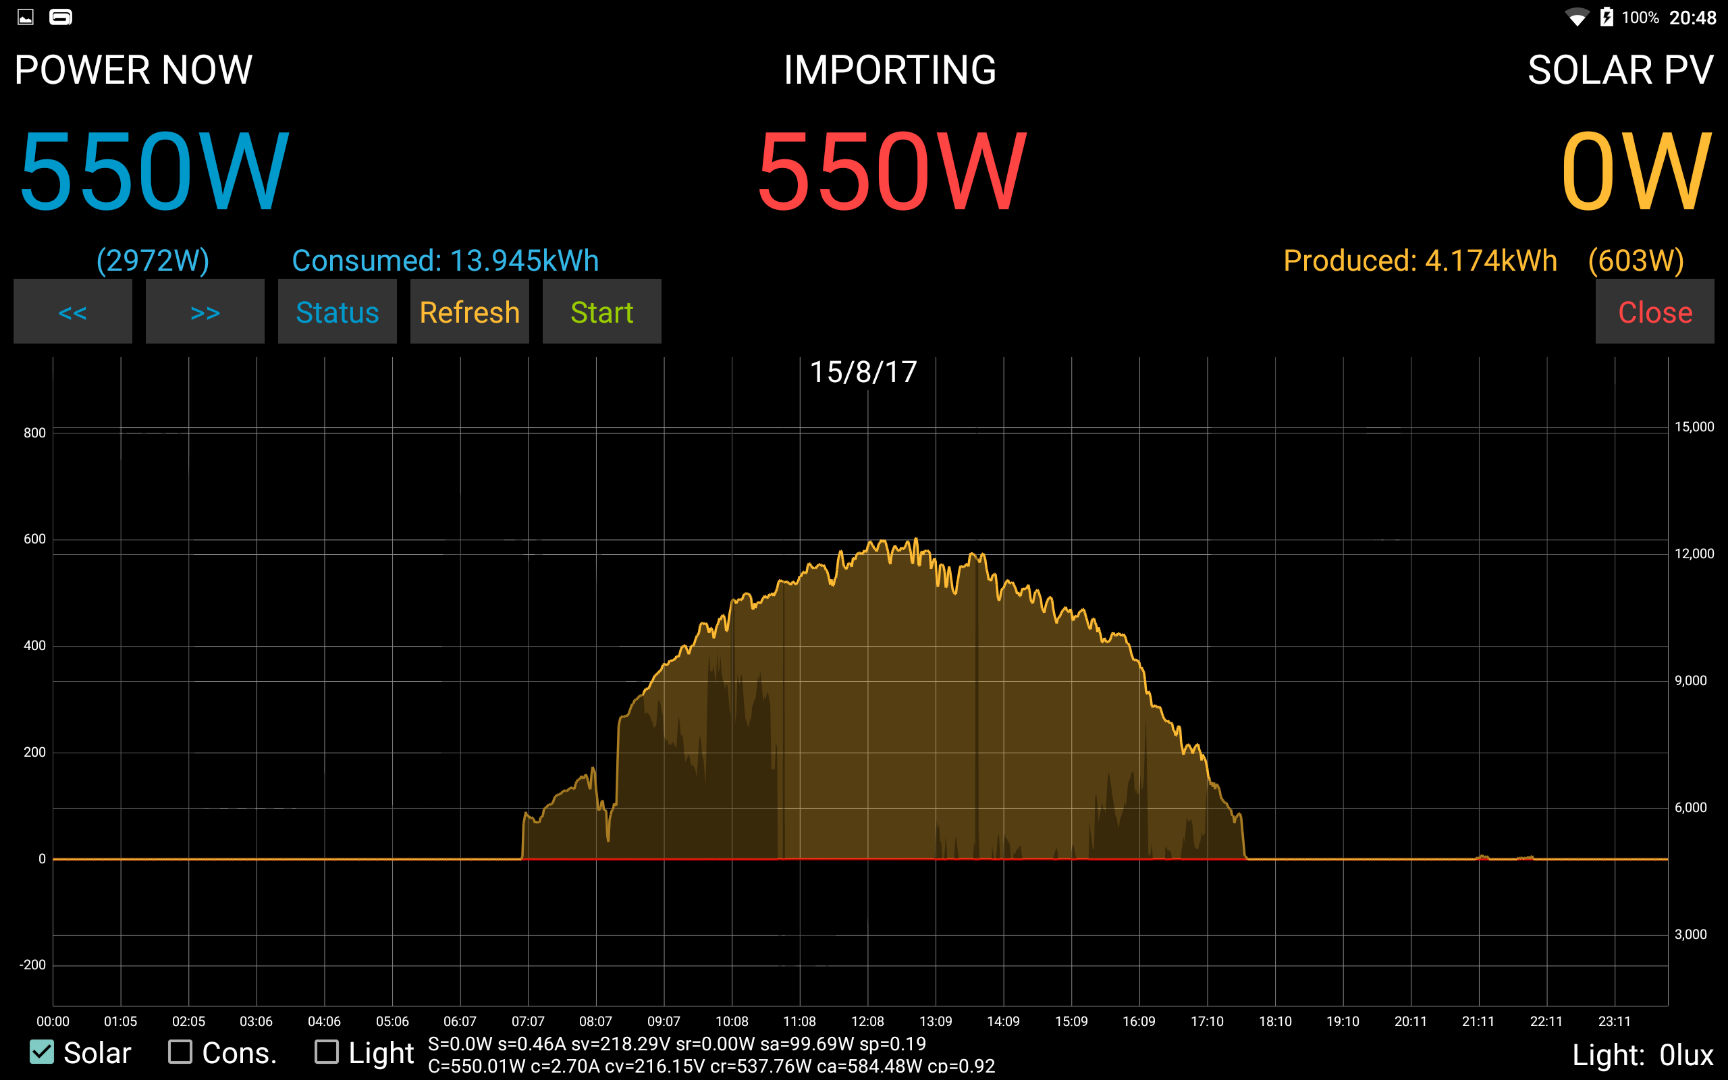Tap the app notification icon next to the screenshot icon
This screenshot has height=1080, width=1728.
(60, 17)
